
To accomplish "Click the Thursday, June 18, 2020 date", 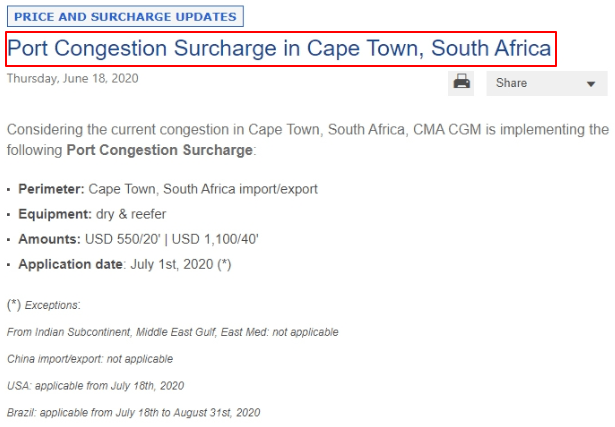I will pyautogui.click(x=73, y=78).
